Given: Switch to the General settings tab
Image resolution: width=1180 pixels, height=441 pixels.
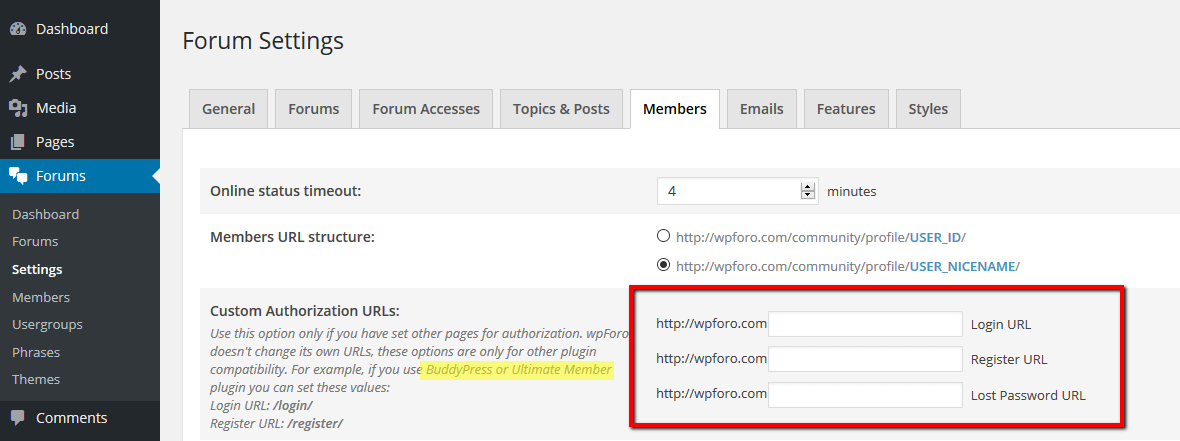Looking at the screenshot, I should [228, 109].
